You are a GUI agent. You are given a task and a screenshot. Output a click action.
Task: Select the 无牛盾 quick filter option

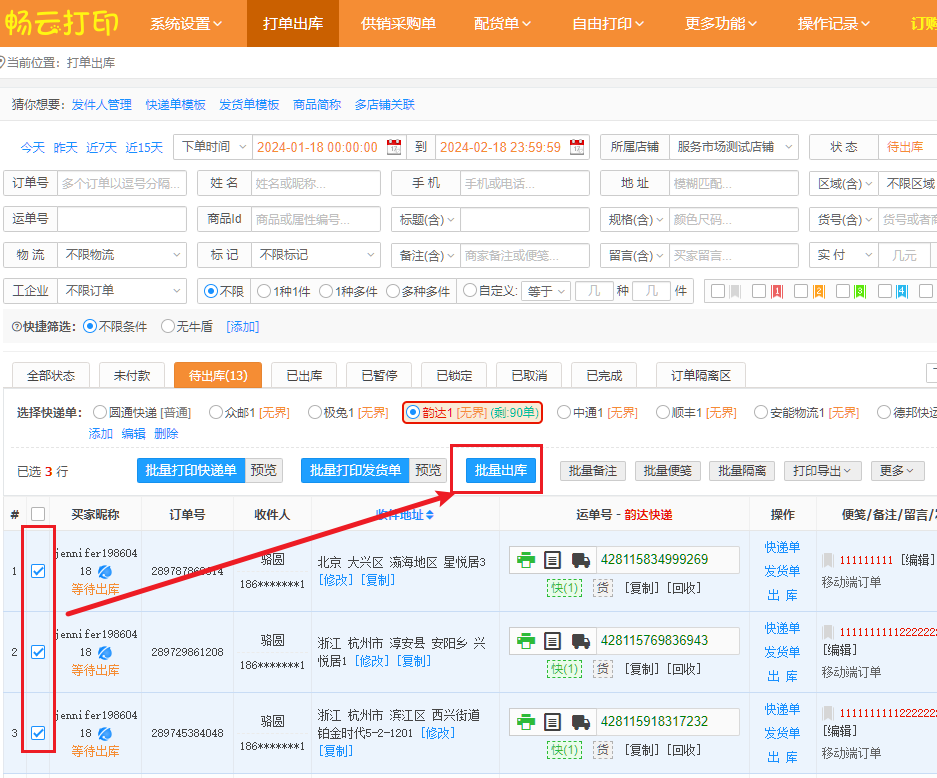click(167, 326)
